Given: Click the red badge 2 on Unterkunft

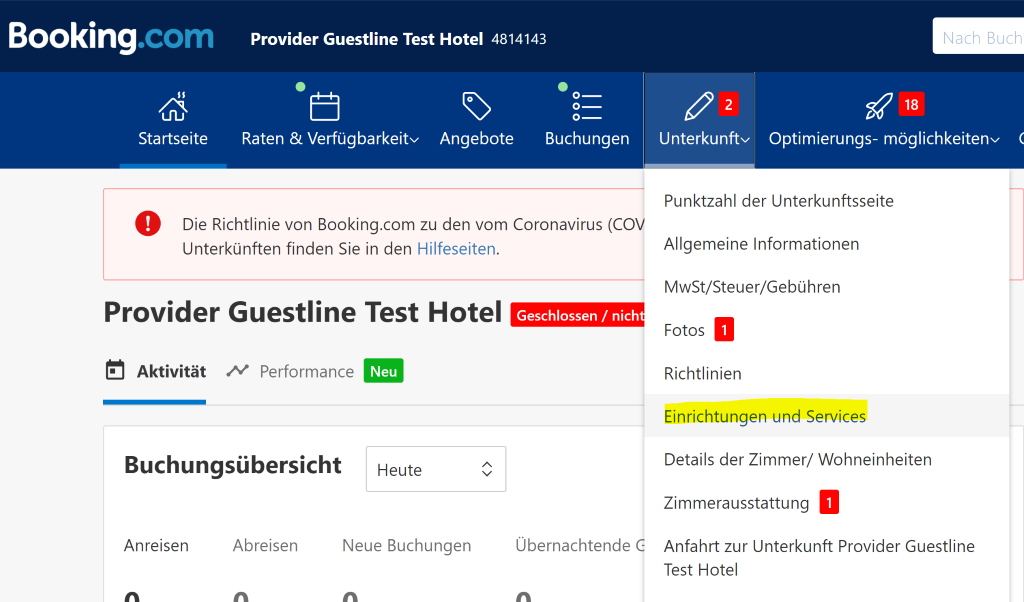Looking at the screenshot, I should [x=728, y=104].
